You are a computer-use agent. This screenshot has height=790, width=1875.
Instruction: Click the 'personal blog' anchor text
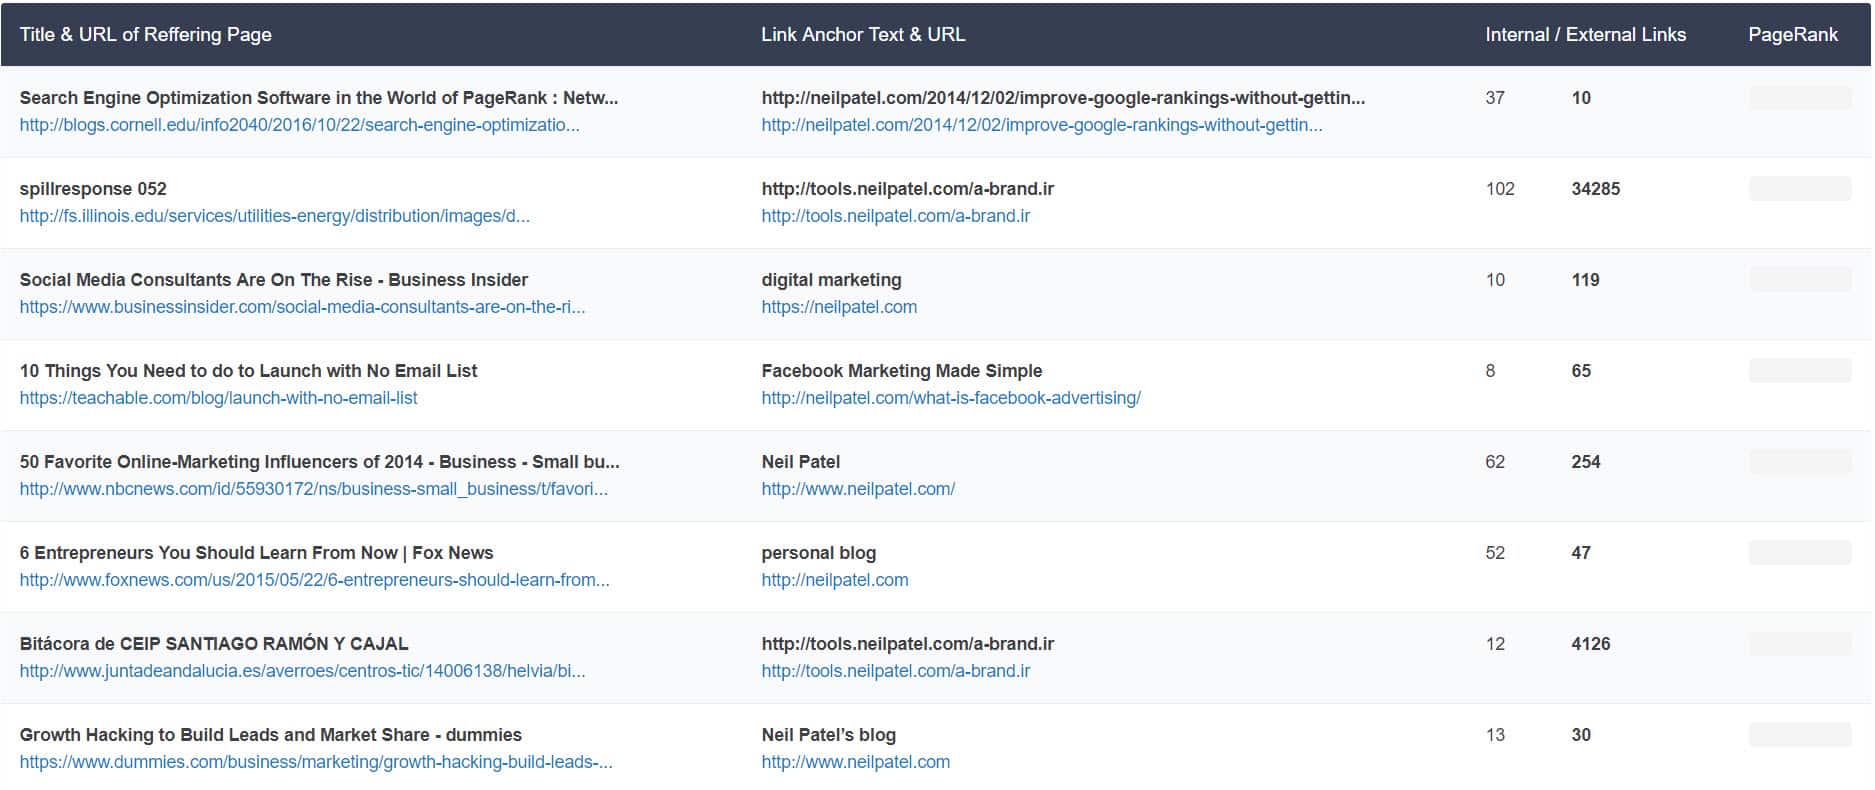(x=818, y=553)
